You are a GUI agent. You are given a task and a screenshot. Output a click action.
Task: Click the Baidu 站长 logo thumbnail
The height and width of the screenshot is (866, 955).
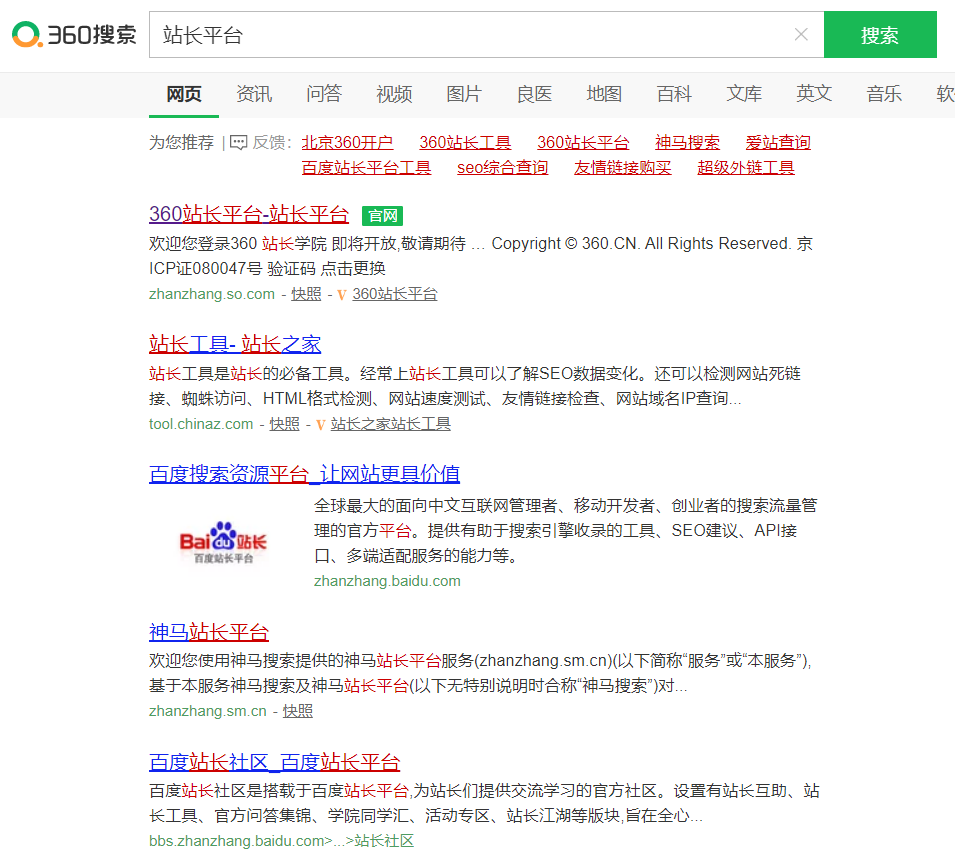(223, 543)
